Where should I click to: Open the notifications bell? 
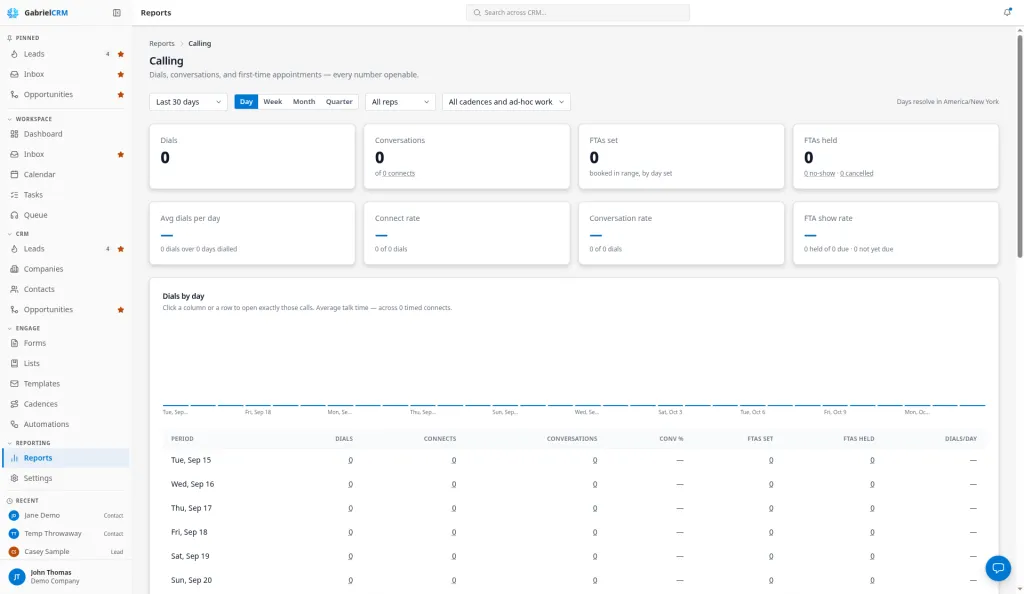(x=1007, y=12)
